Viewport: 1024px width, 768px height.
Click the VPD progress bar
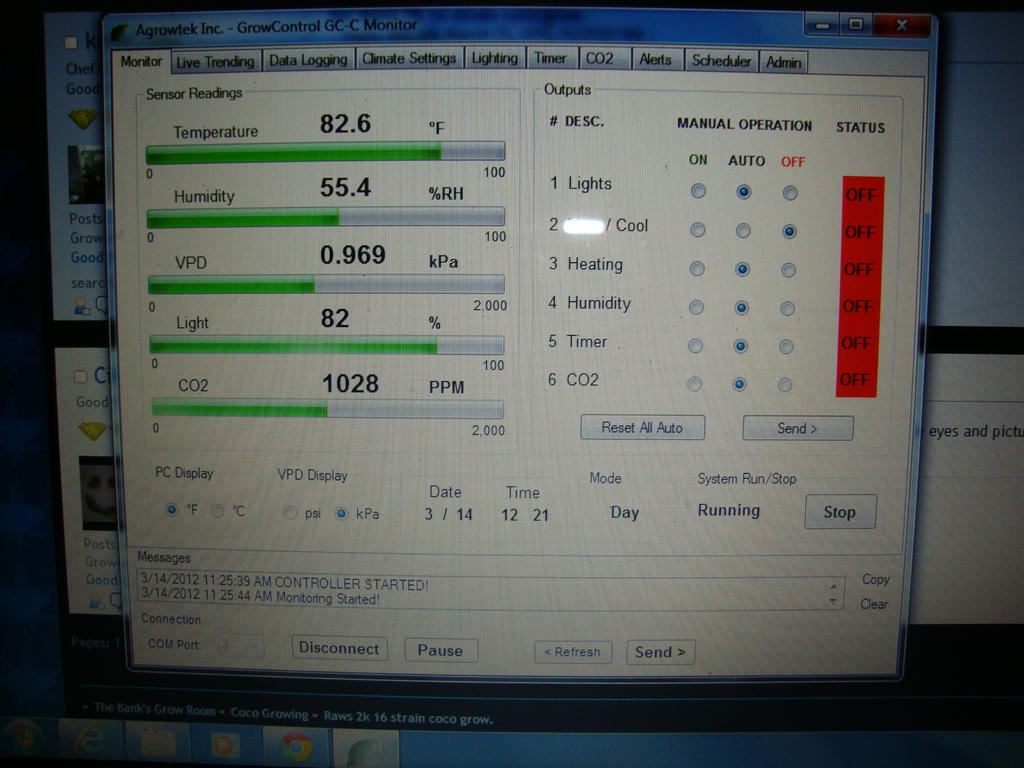click(327, 285)
